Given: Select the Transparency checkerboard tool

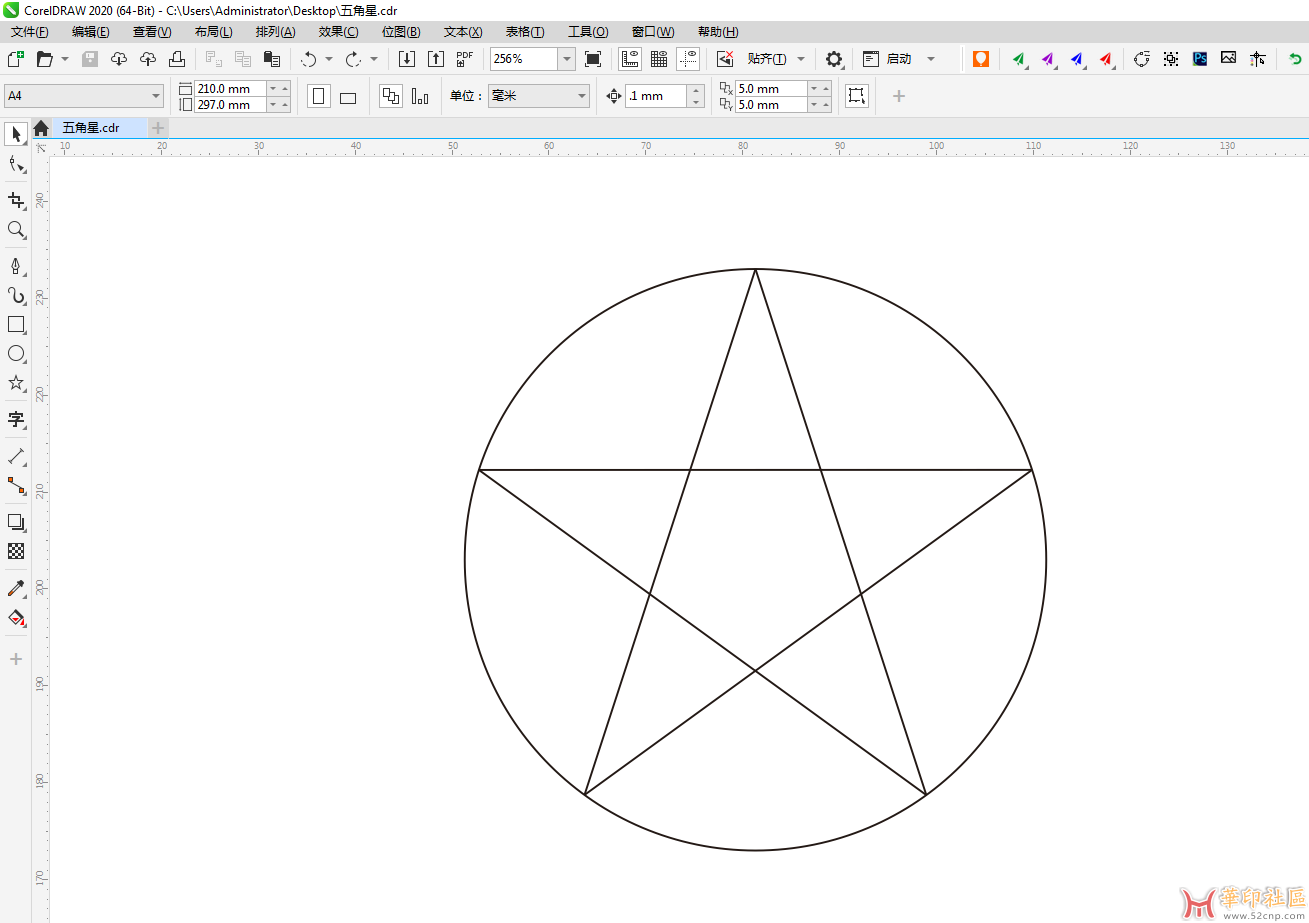Looking at the screenshot, I should tap(16, 550).
